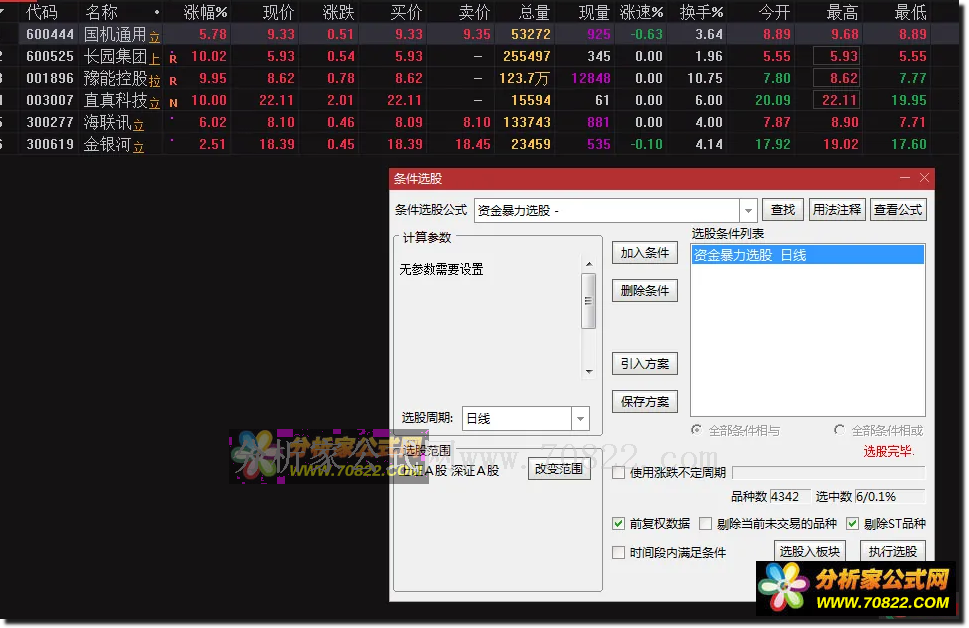Sort by the 涨跌 column header
Image resolution: width=969 pixels, height=628 pixels.
pos(338,12)
